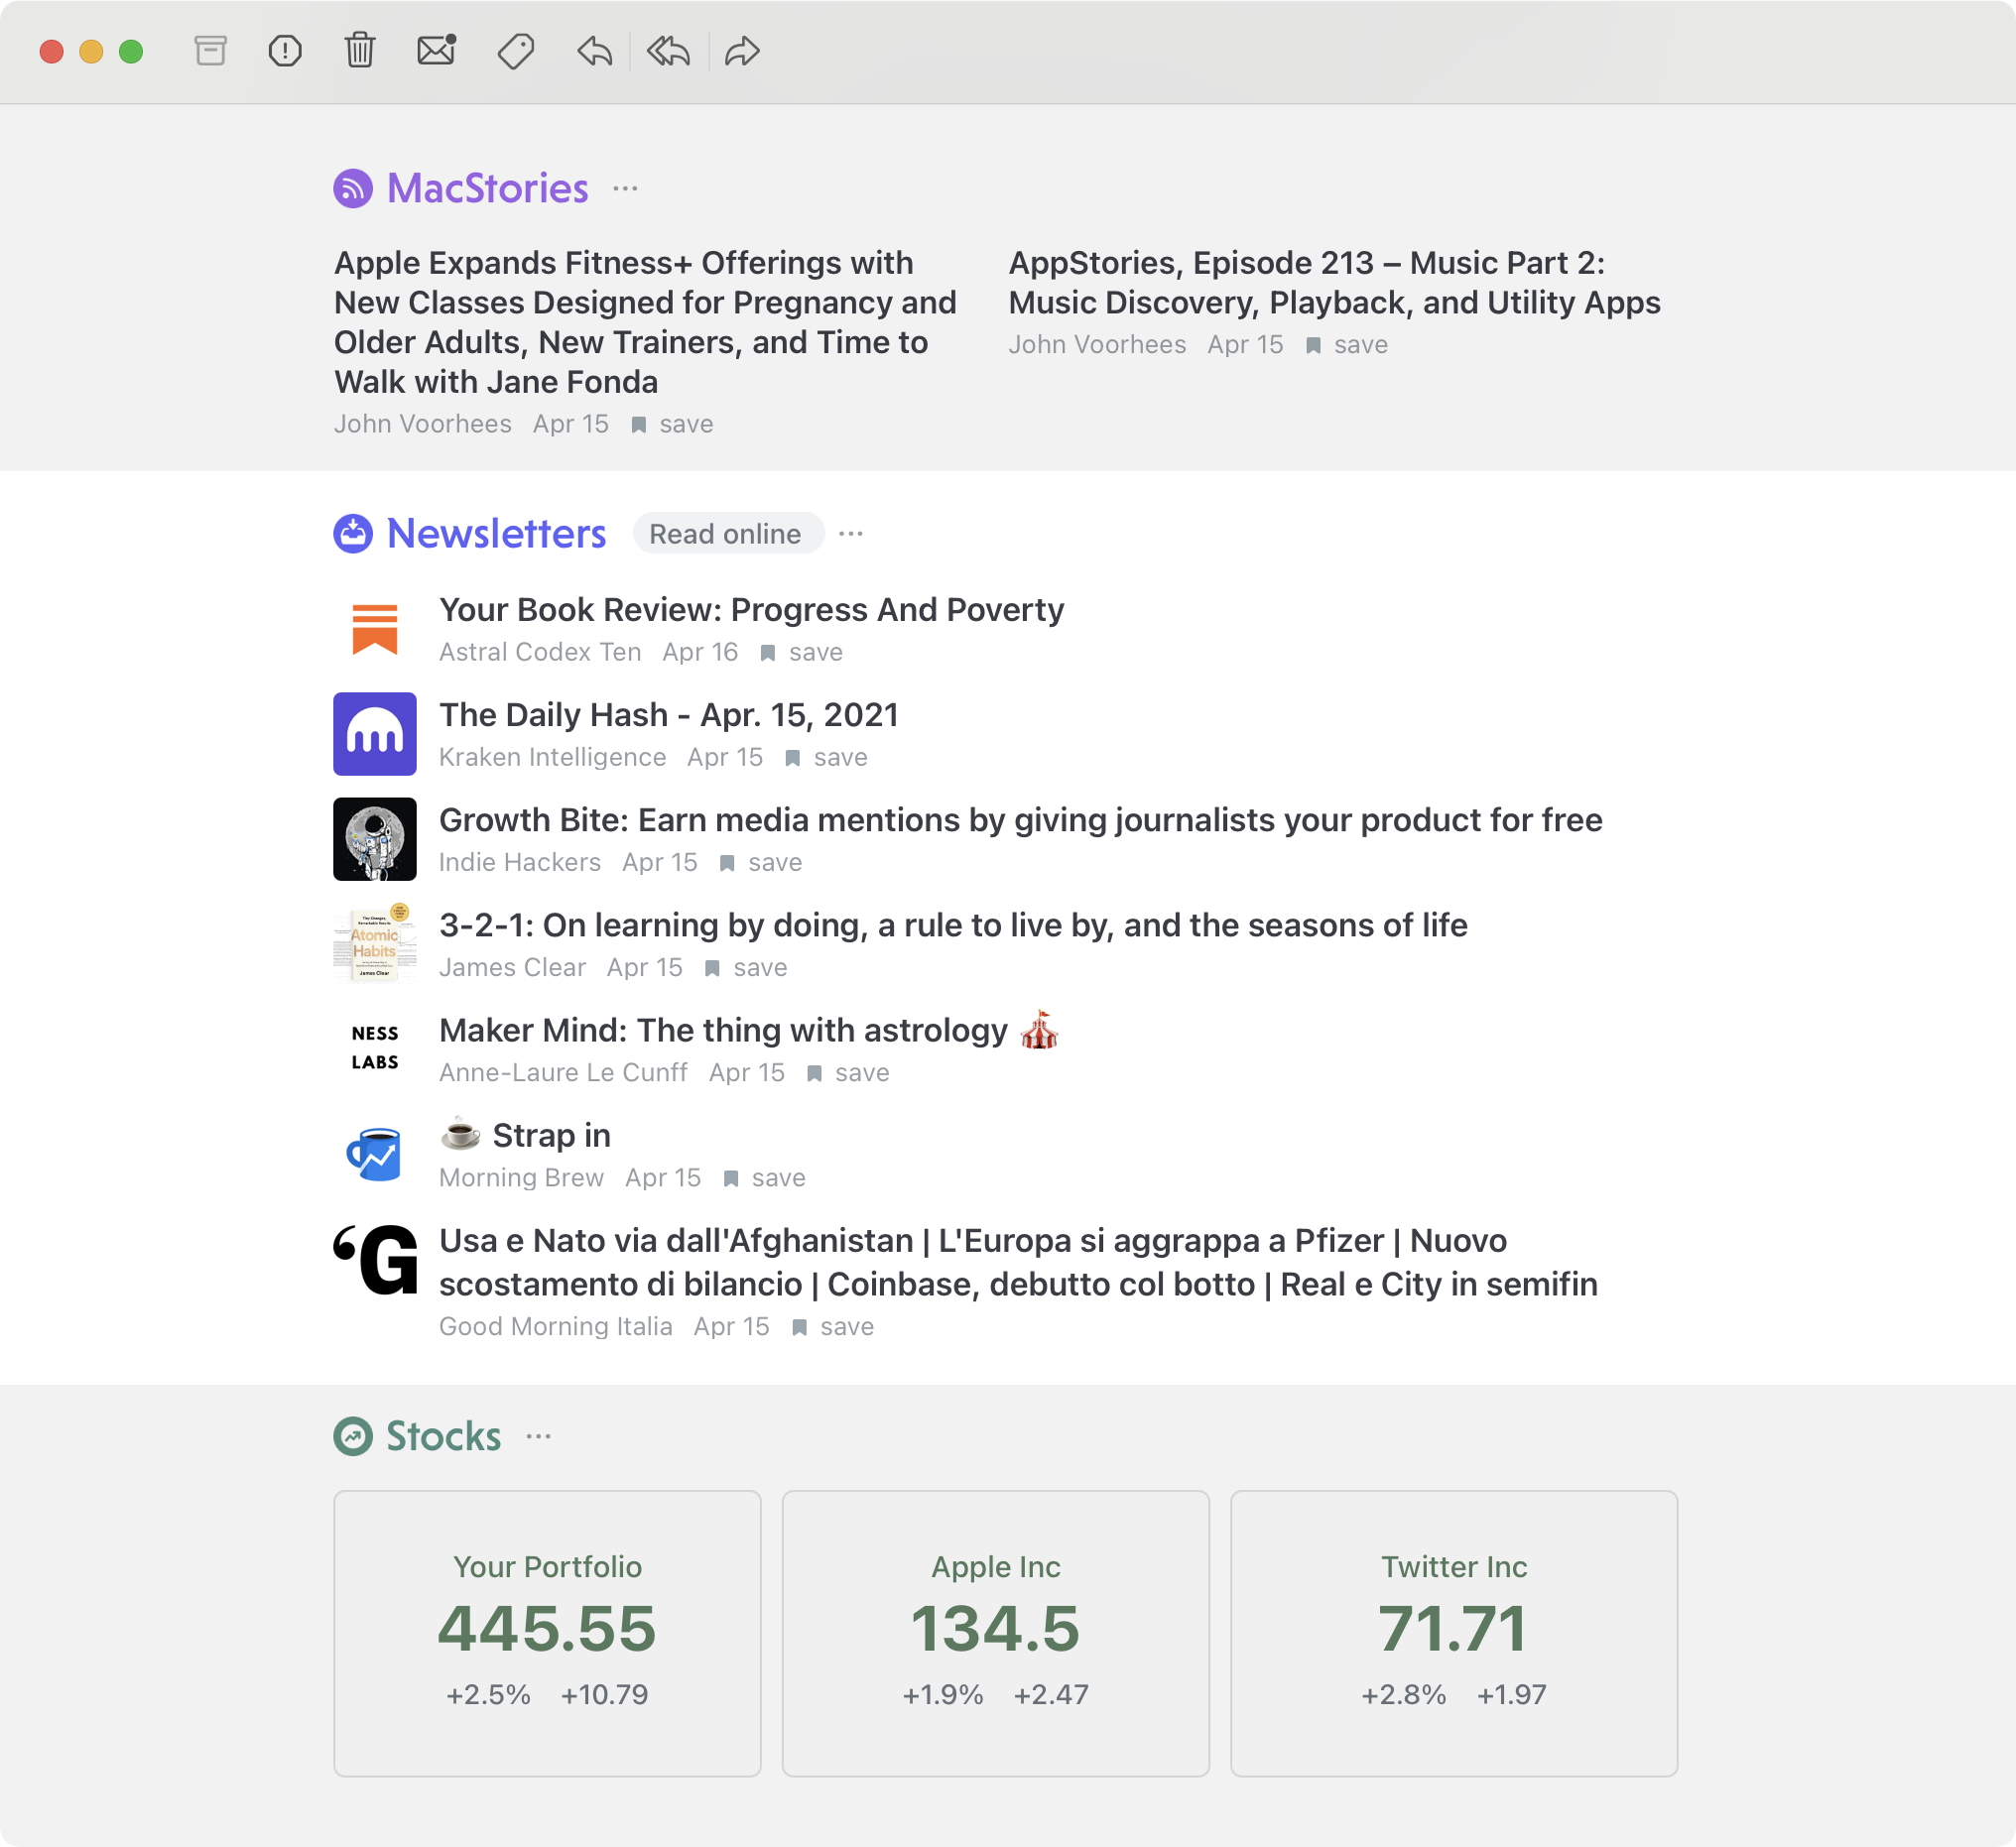The width and height of the screenshot is (2016, 1847).
Task: Maximize the window with green button
Action: [x=131, y=51]
